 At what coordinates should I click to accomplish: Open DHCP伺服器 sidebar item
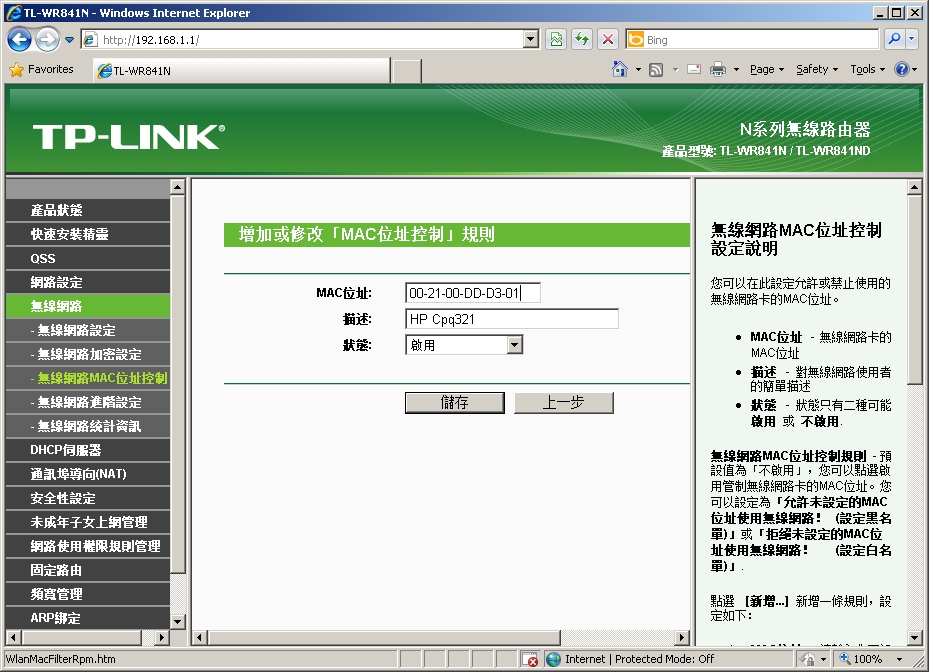click(x=88, y=450)
